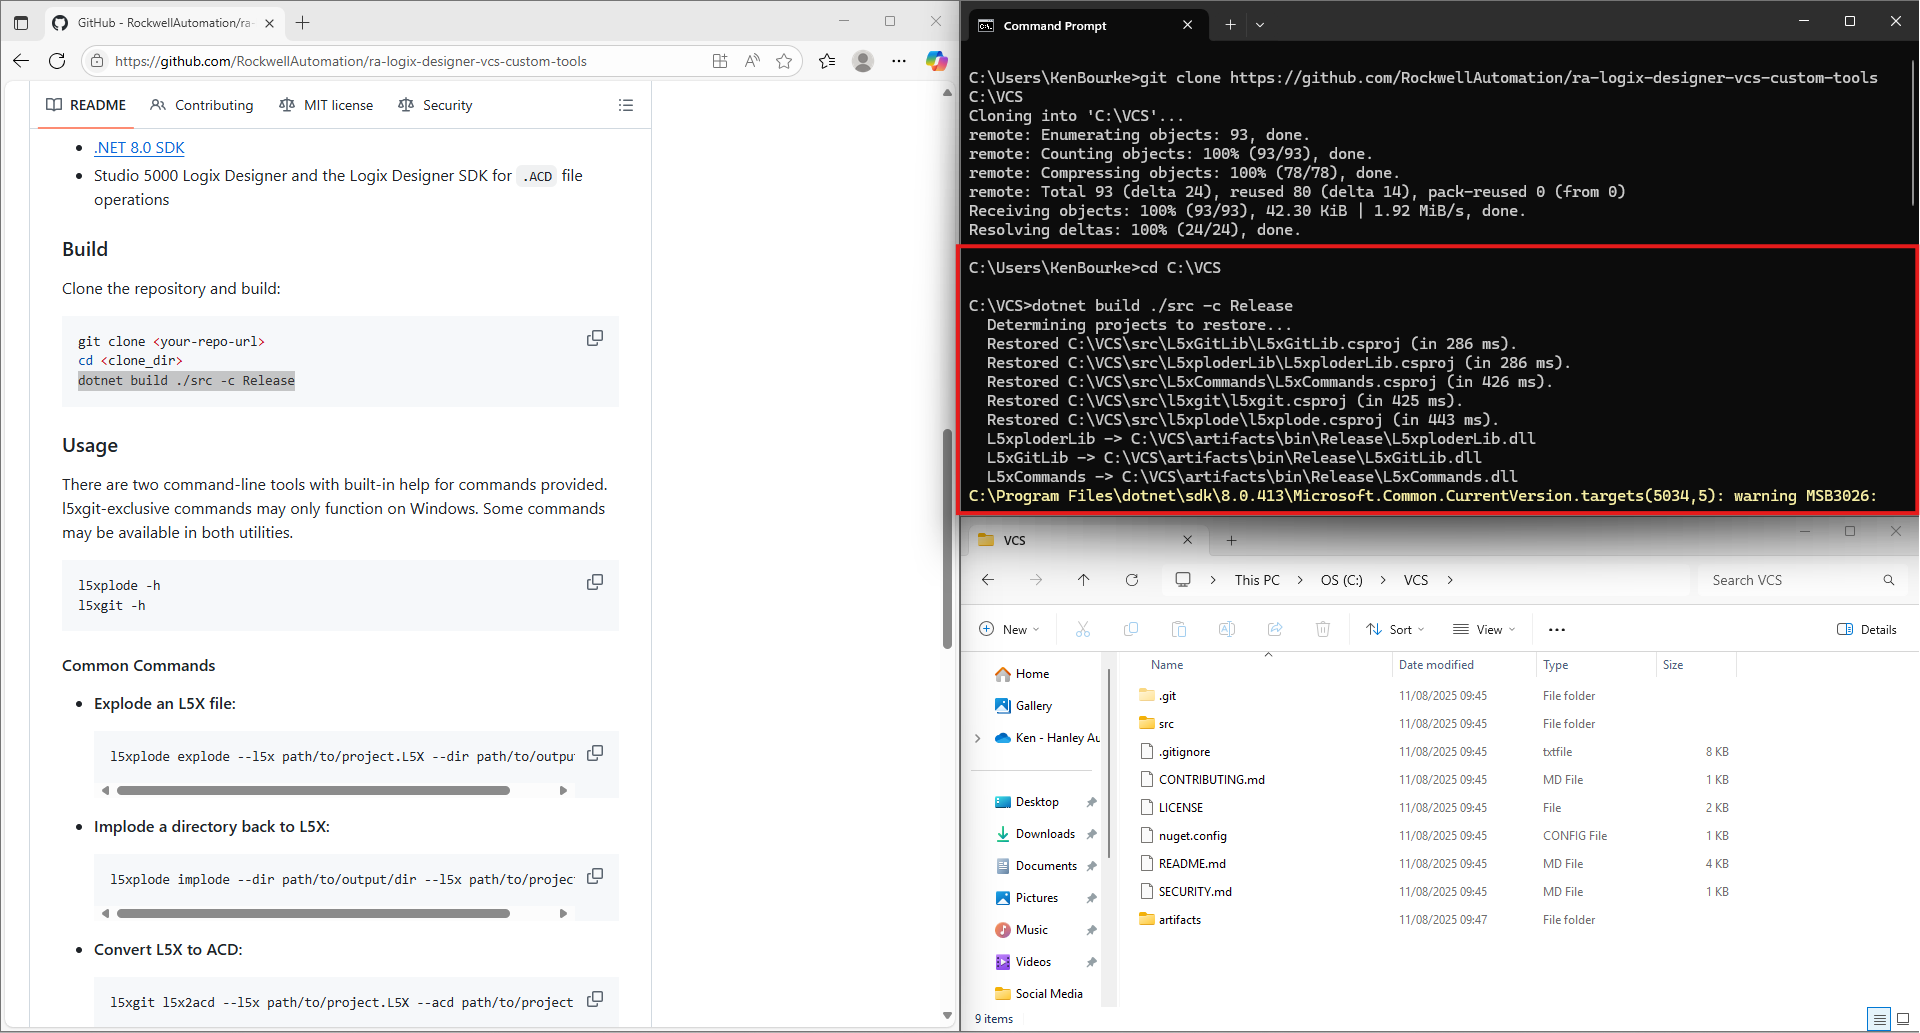Select the Security tab on GitHub
This screenshot has width=1920, height=1033.
point(435,105)
